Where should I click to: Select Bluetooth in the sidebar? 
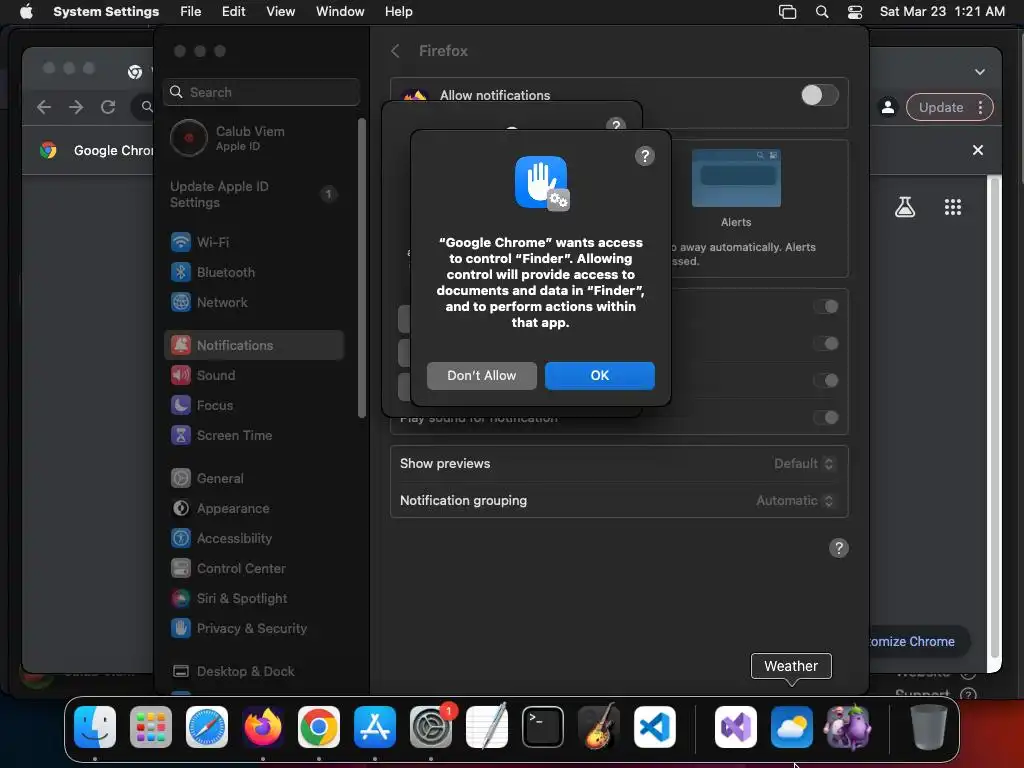[255, 272]
